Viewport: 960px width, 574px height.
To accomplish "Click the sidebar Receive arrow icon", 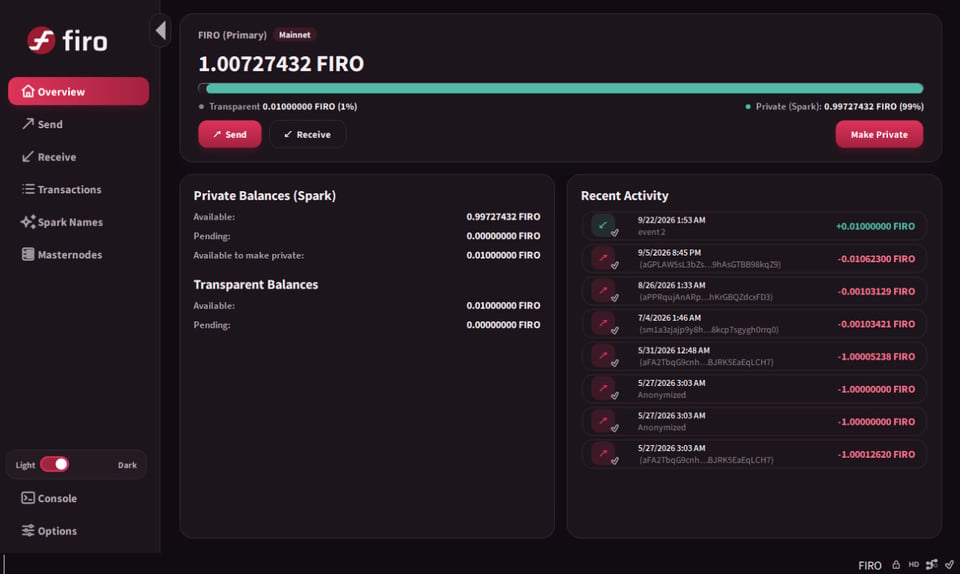I will [x=28, y=157].
